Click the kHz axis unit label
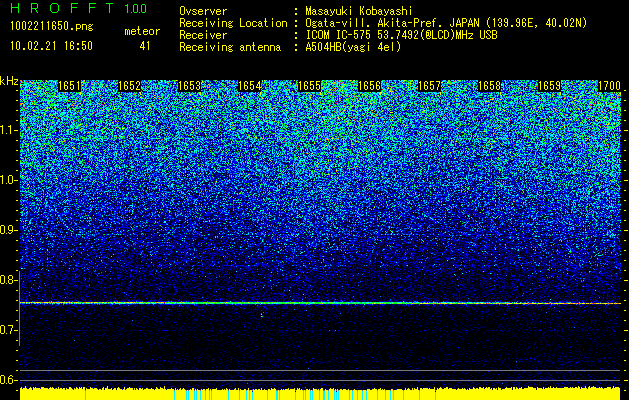This screenshot has height=400, width=629. 9,81
